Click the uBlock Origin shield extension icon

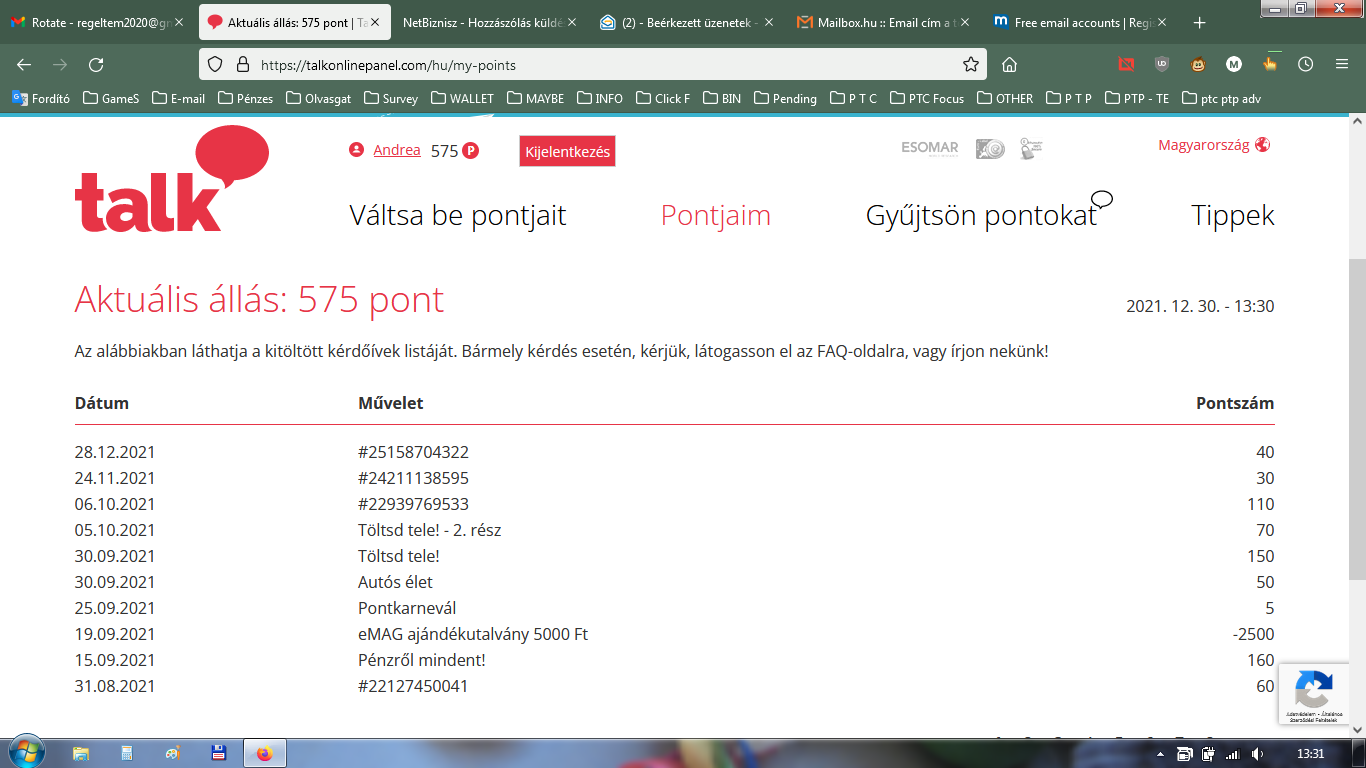pos(1161,64)
